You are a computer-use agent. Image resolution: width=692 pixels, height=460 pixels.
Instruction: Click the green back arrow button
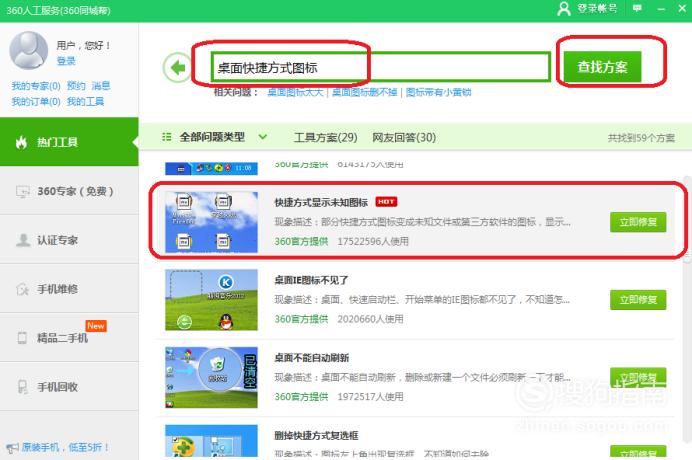click(177, 68)
